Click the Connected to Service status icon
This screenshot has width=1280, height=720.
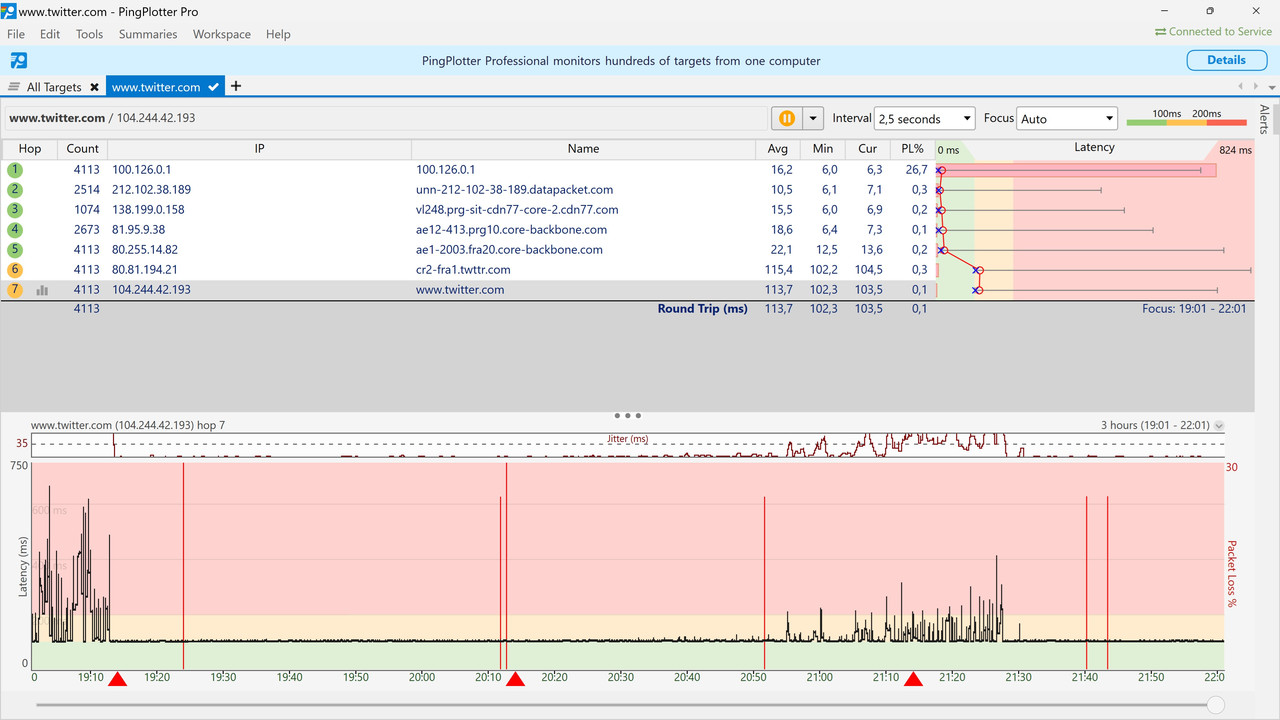1160,32
